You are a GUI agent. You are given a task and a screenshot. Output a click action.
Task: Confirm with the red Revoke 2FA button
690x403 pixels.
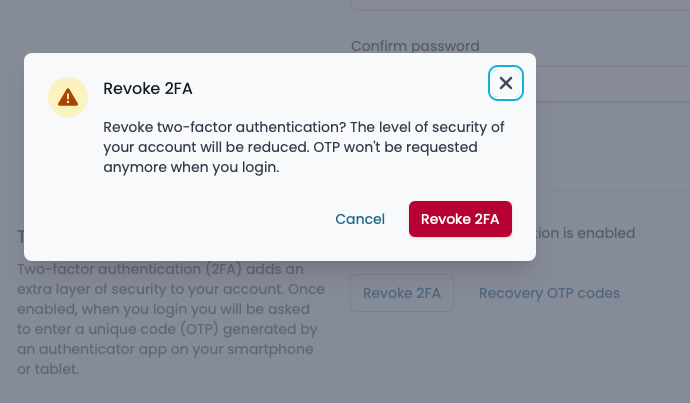(x=460, y=219)
